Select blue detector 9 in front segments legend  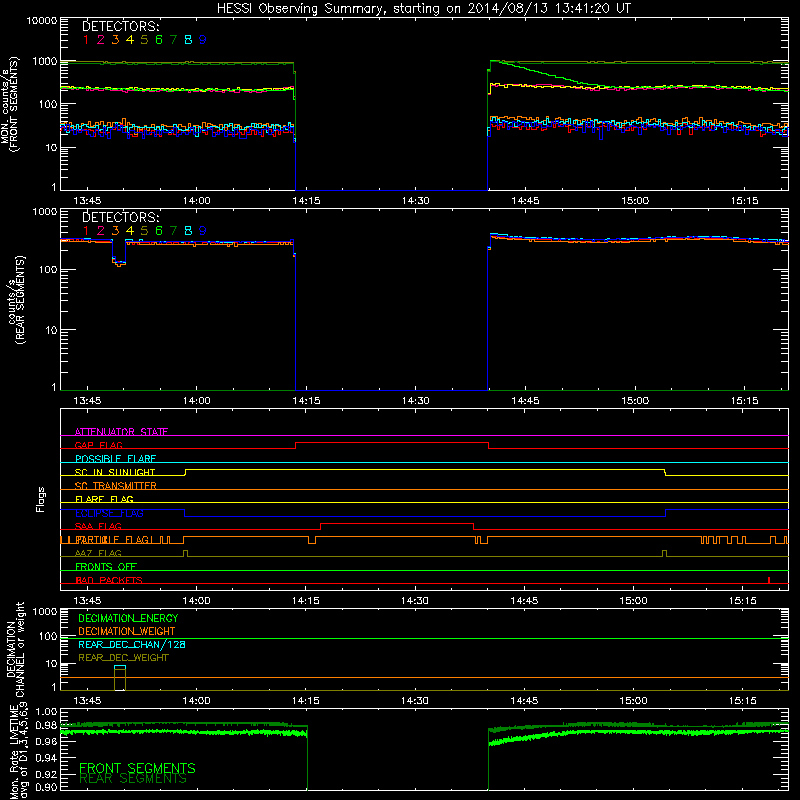click(x=203, y=40)
